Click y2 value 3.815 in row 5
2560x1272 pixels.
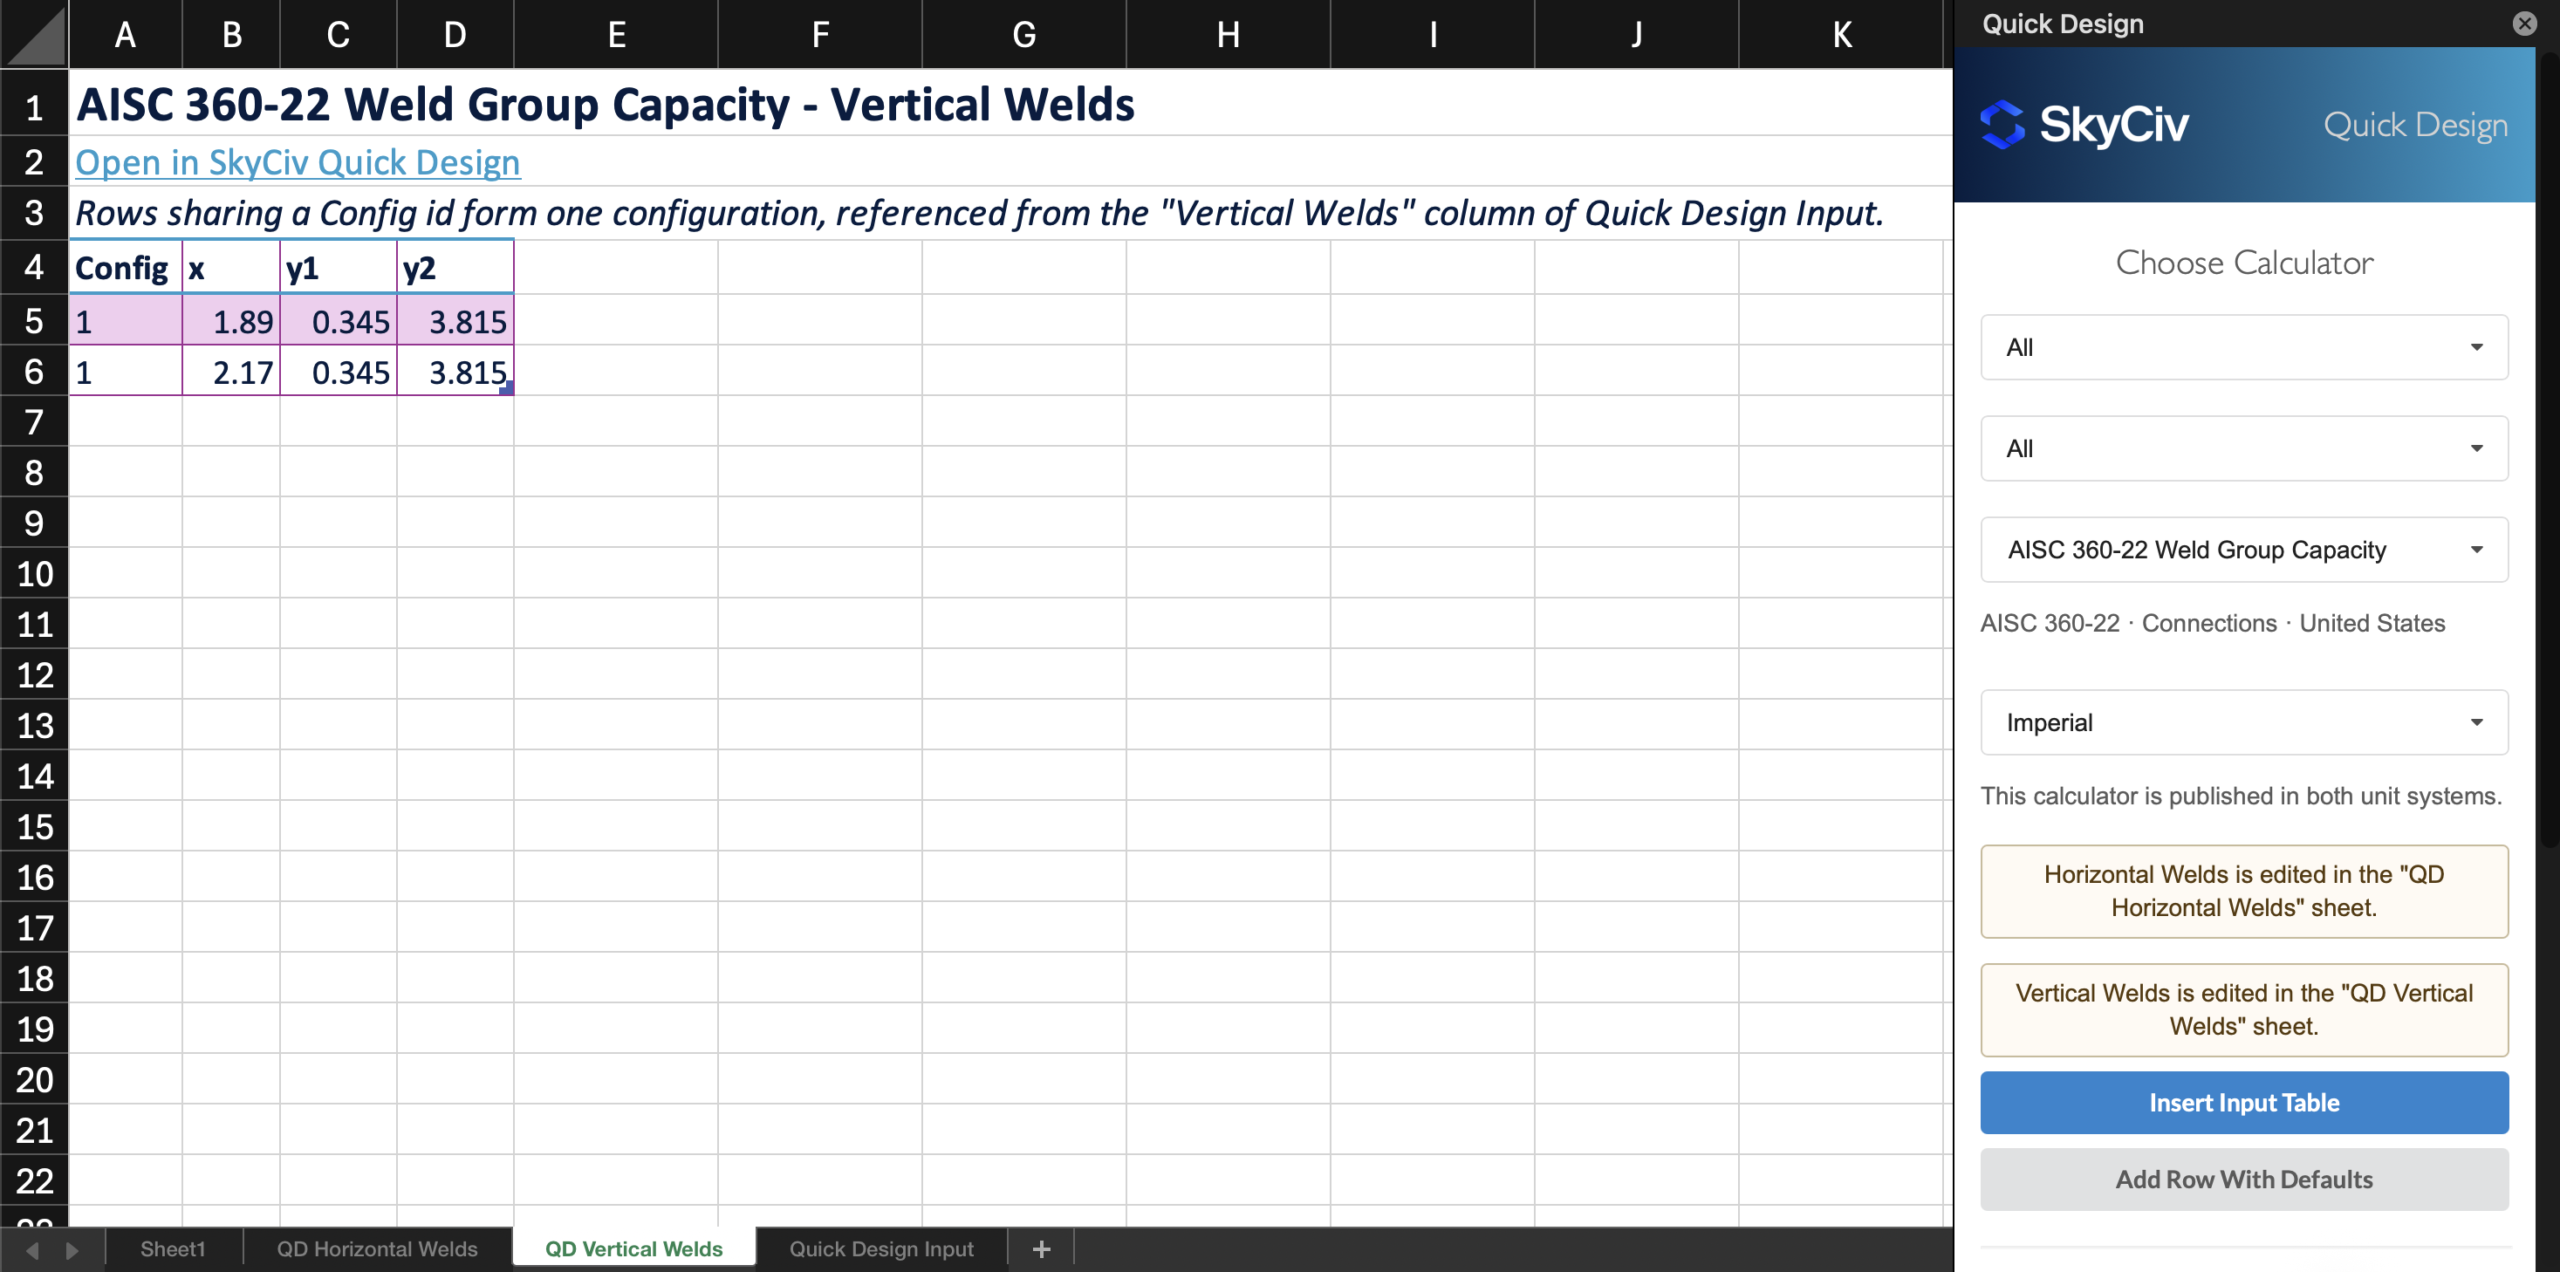pyautogui.click(x=455, y=321)
